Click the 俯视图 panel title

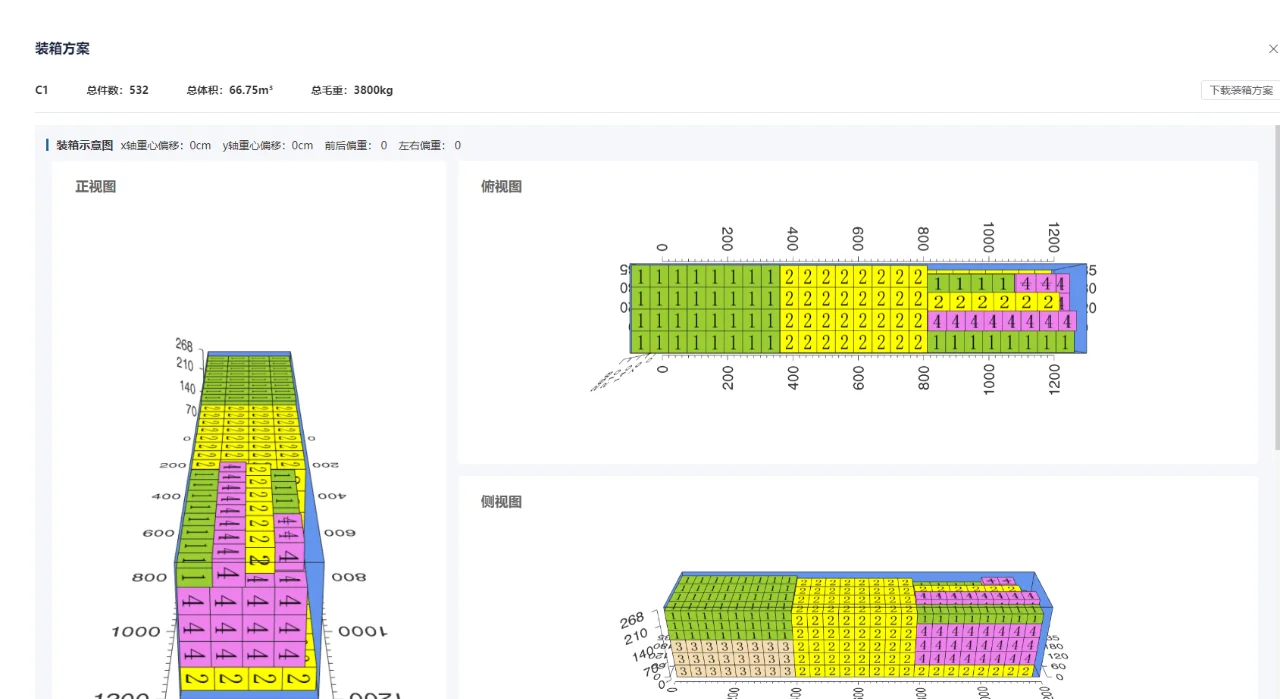(x=502, y=187)
